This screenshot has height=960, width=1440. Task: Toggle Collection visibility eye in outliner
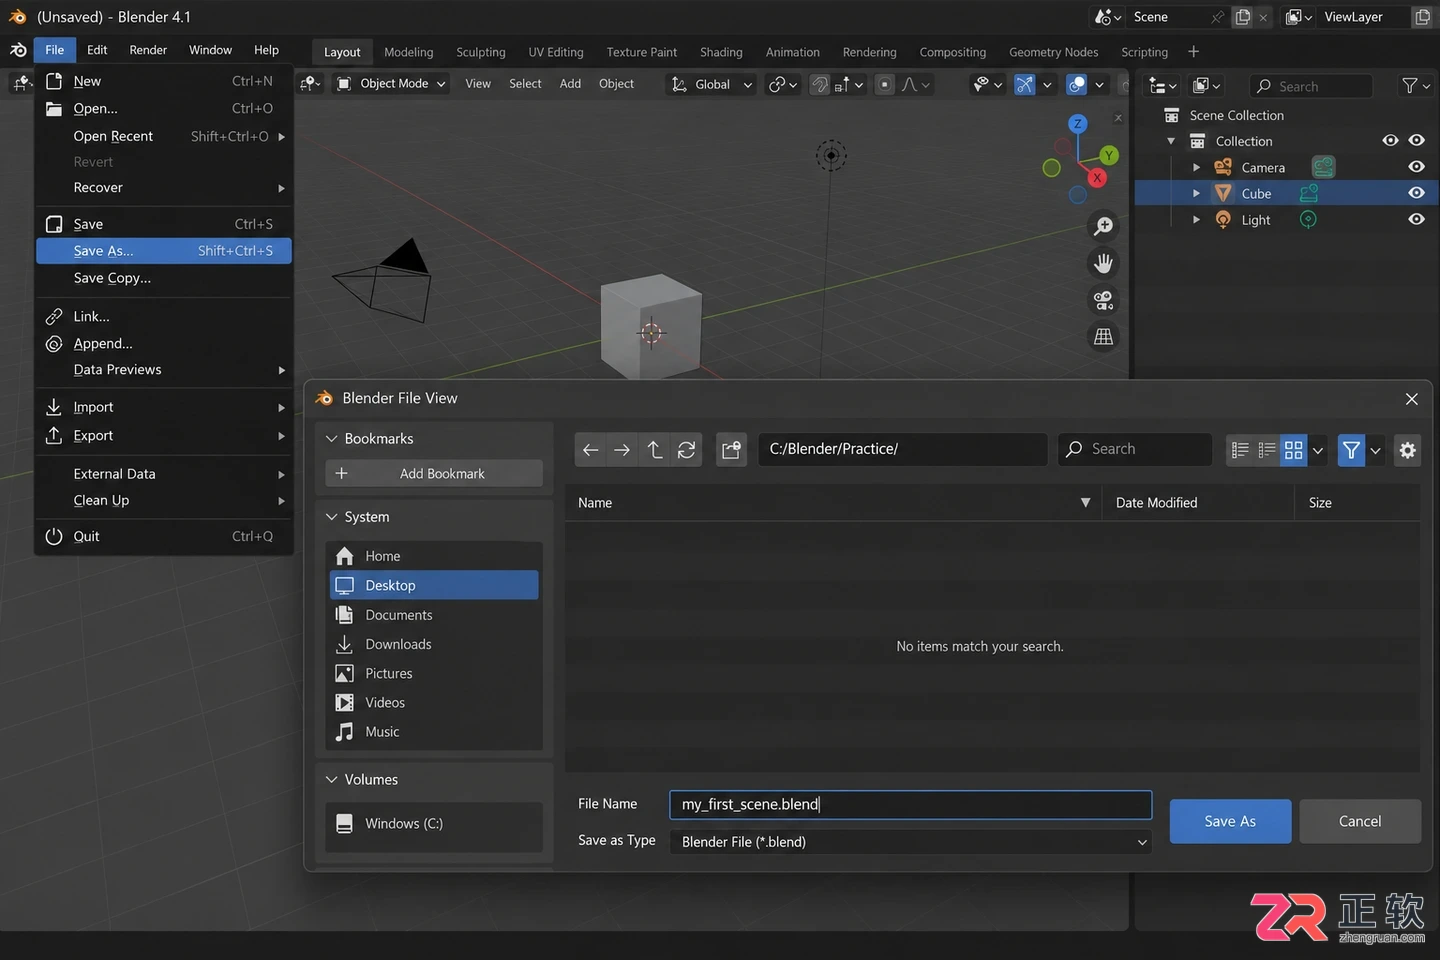[x=1416, y=141]
